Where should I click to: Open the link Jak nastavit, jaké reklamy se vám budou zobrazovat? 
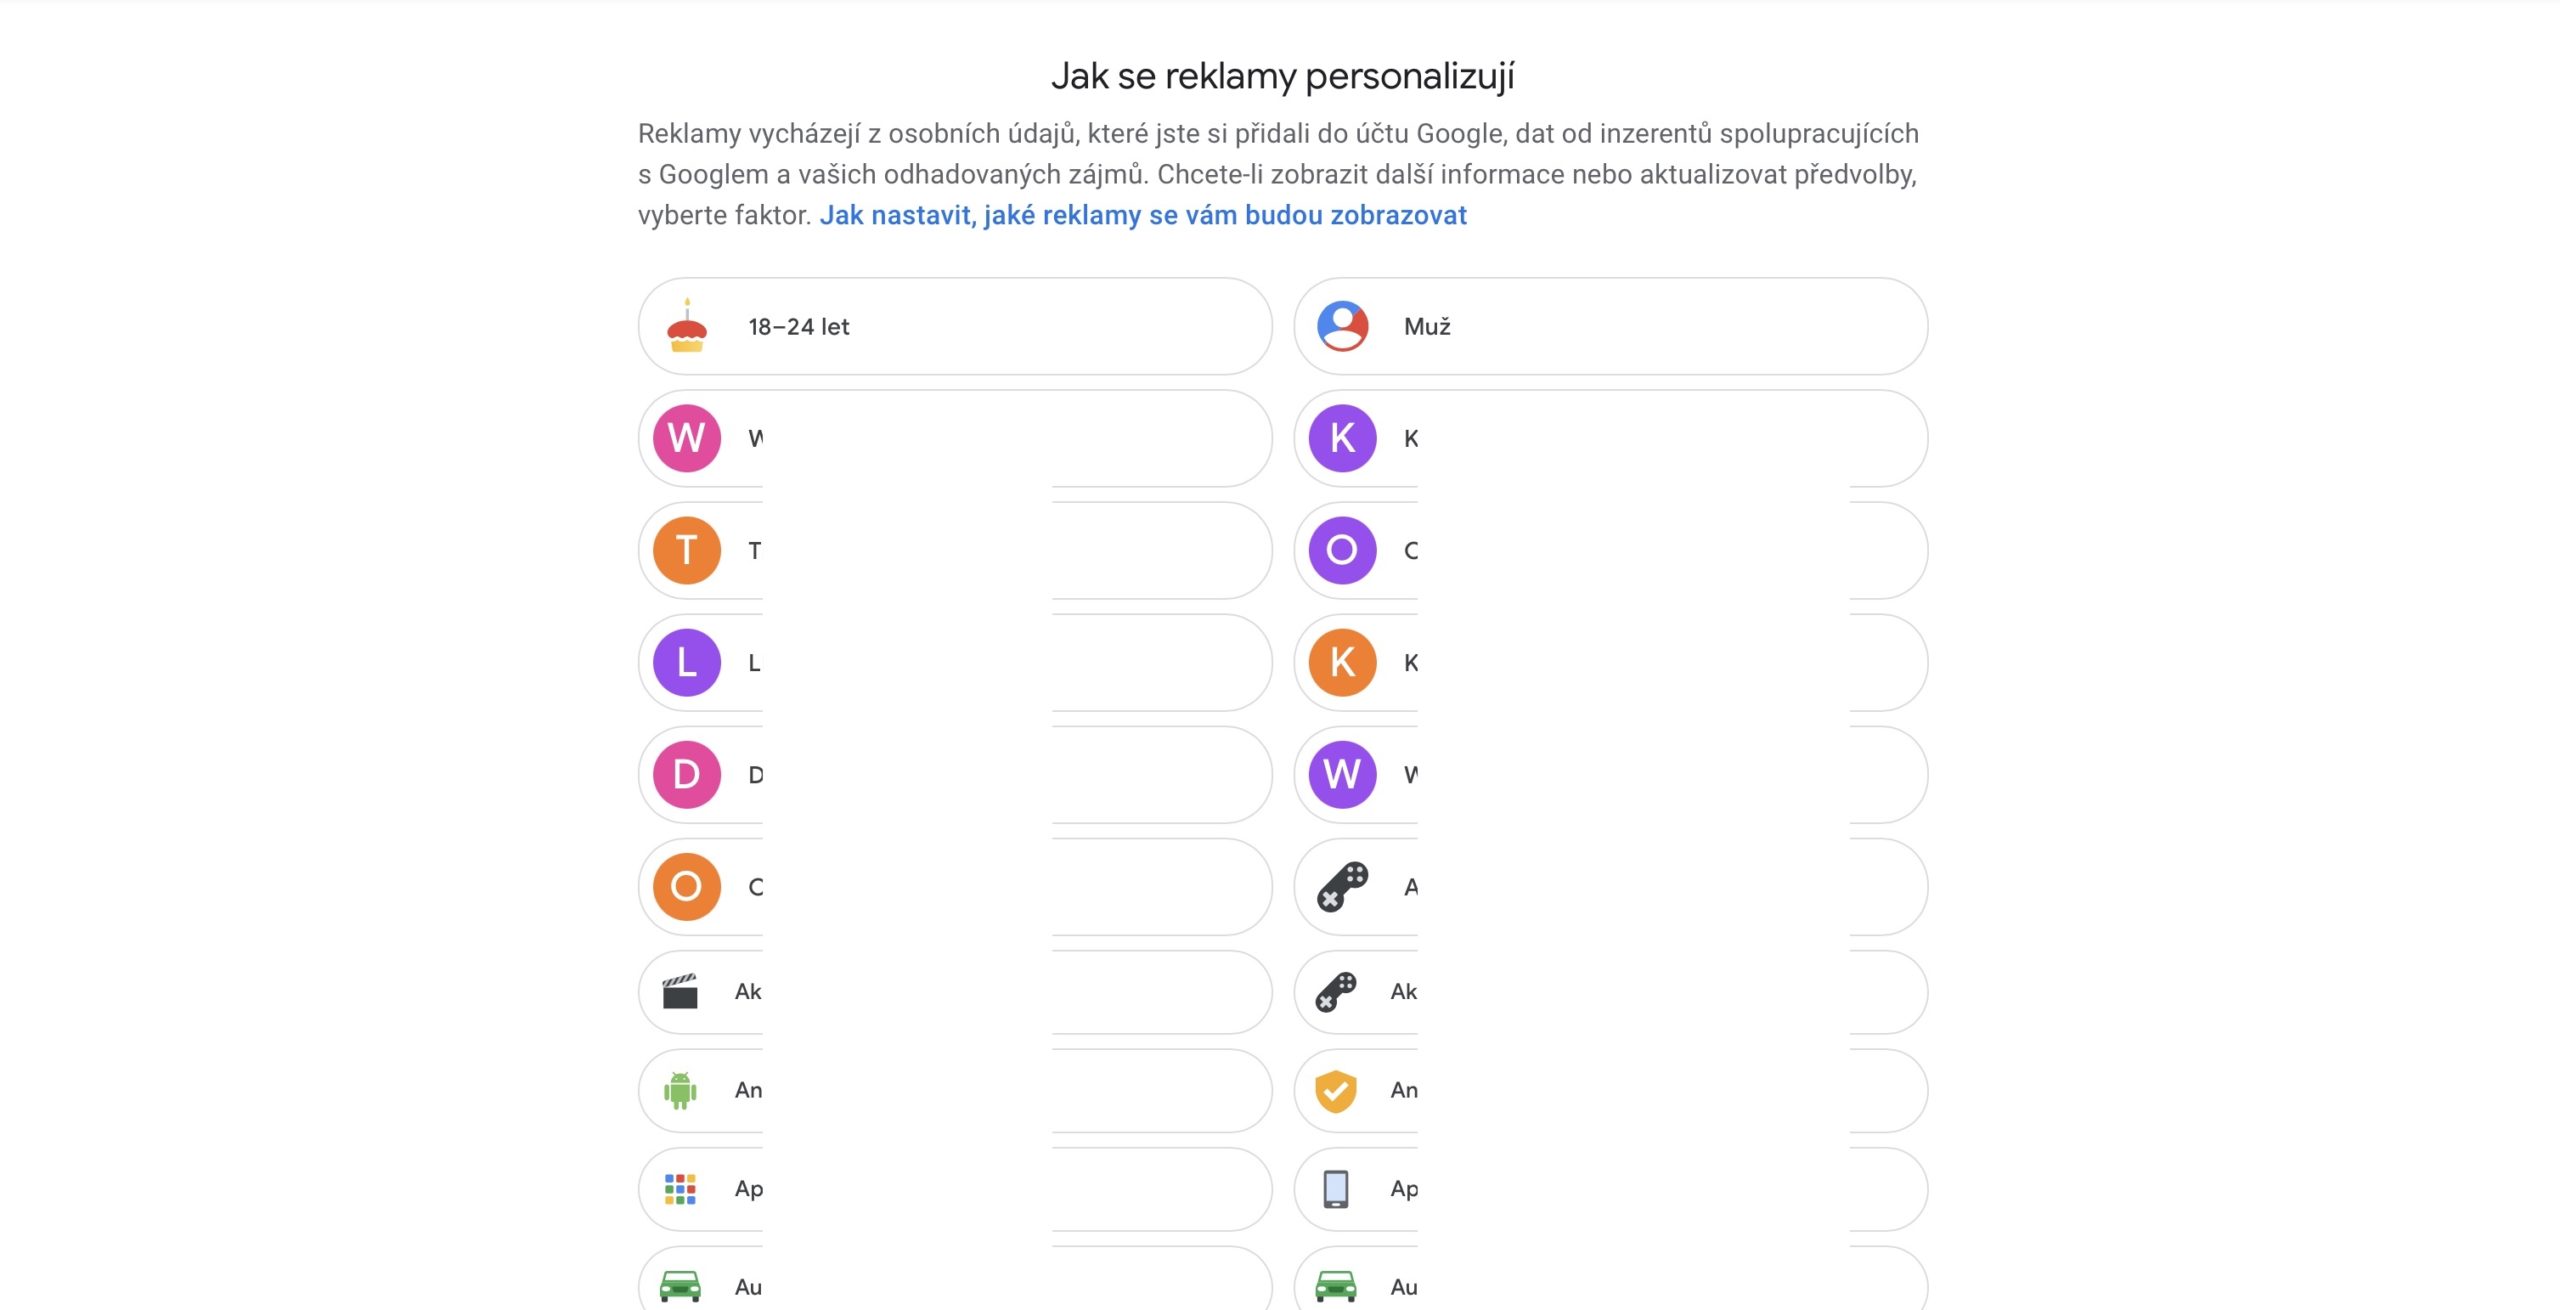tap(1144, 214)
